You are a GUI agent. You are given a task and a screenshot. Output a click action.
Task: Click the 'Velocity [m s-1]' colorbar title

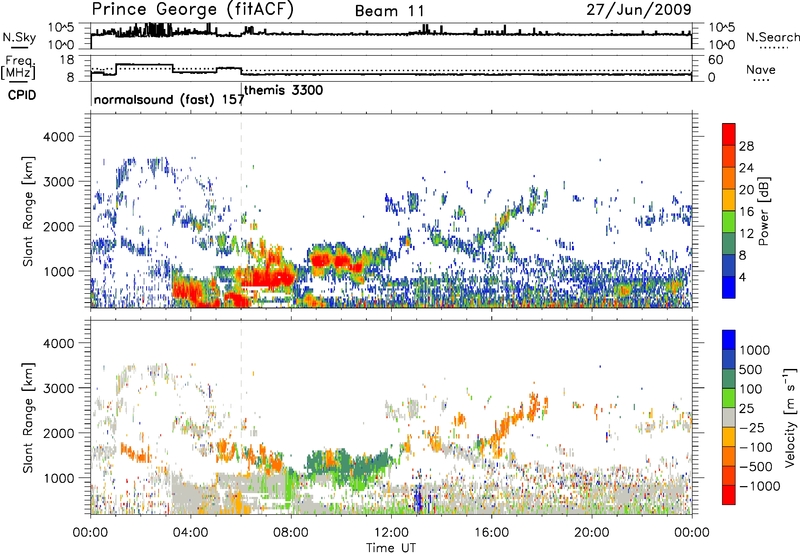coord(791,417)
